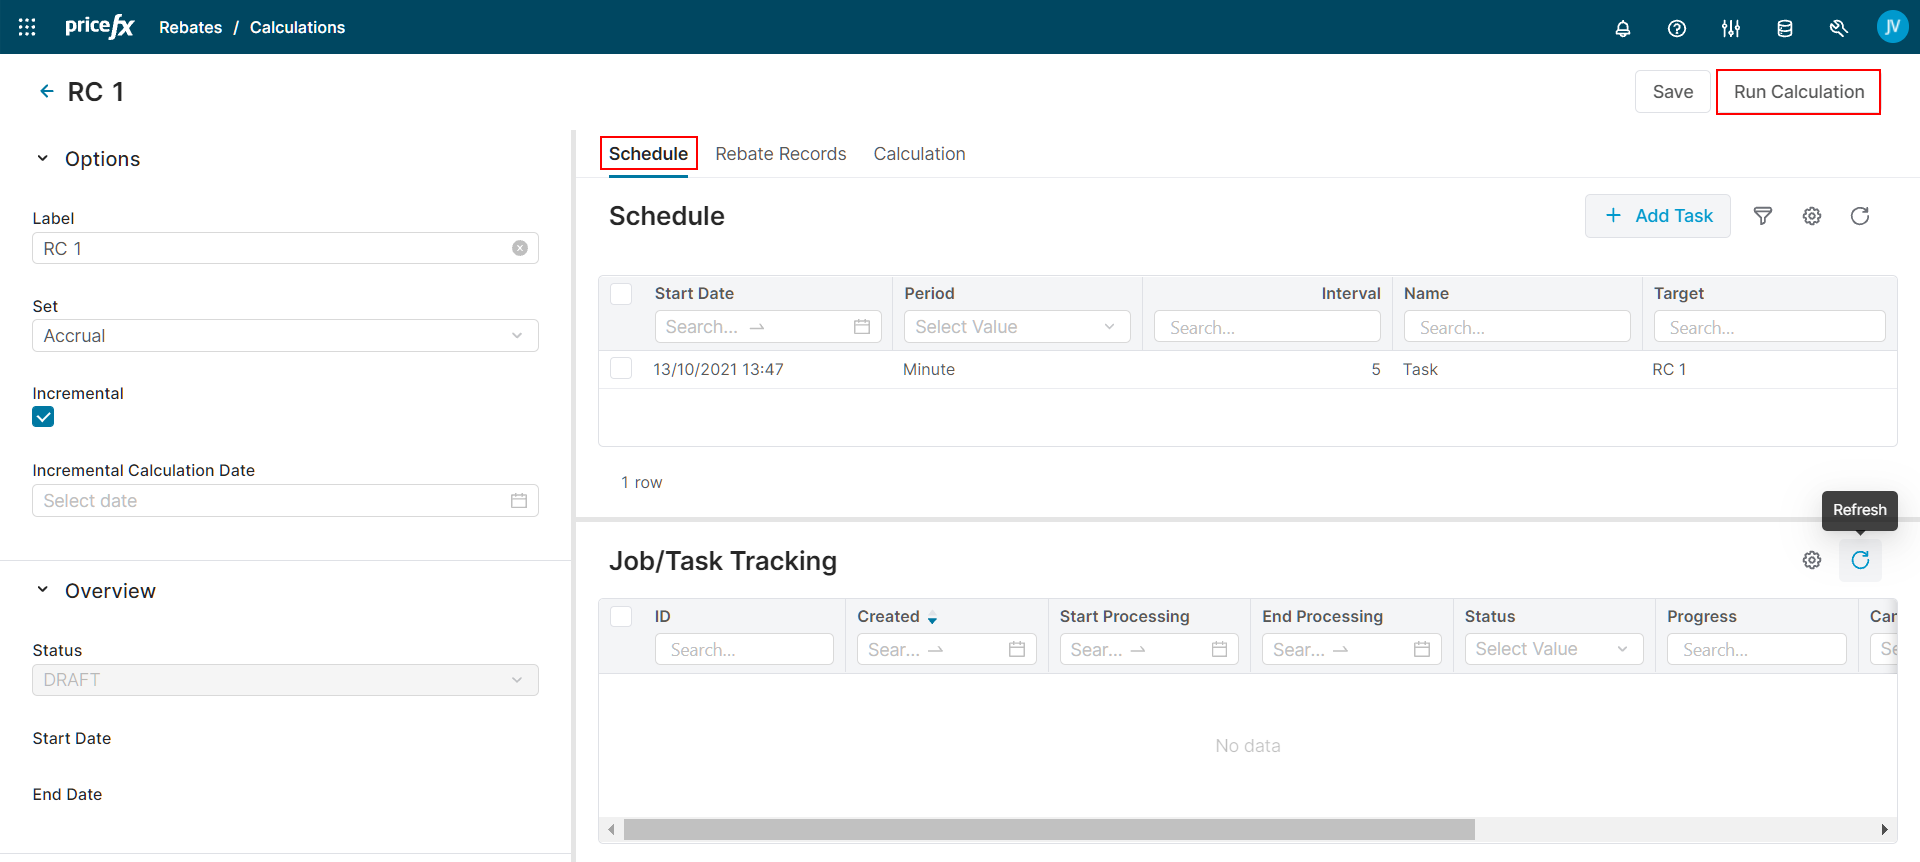The height and width of the screenshot is (862, 1920).
Task: Open the app grid launcher icon
Action: click(27, 27)
